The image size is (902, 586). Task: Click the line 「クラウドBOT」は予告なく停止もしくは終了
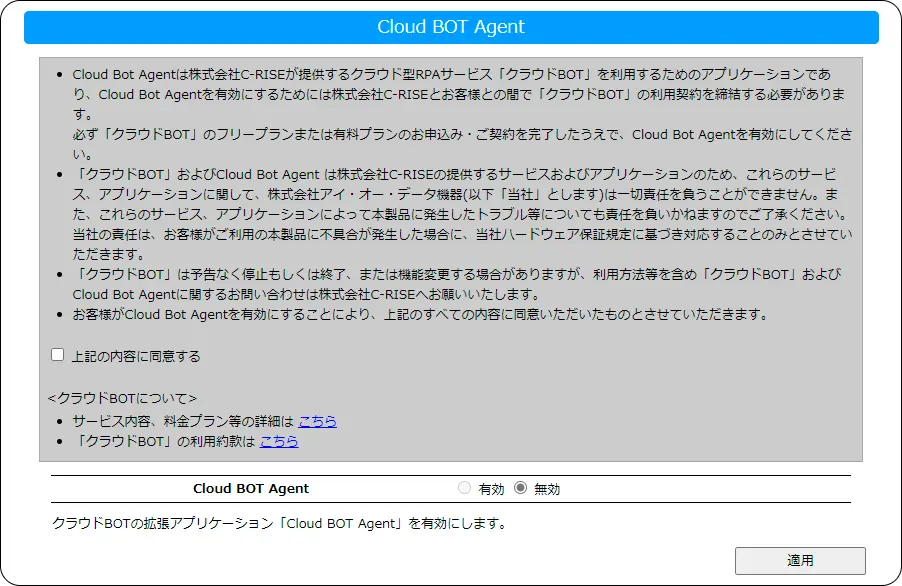coord(457,274)
